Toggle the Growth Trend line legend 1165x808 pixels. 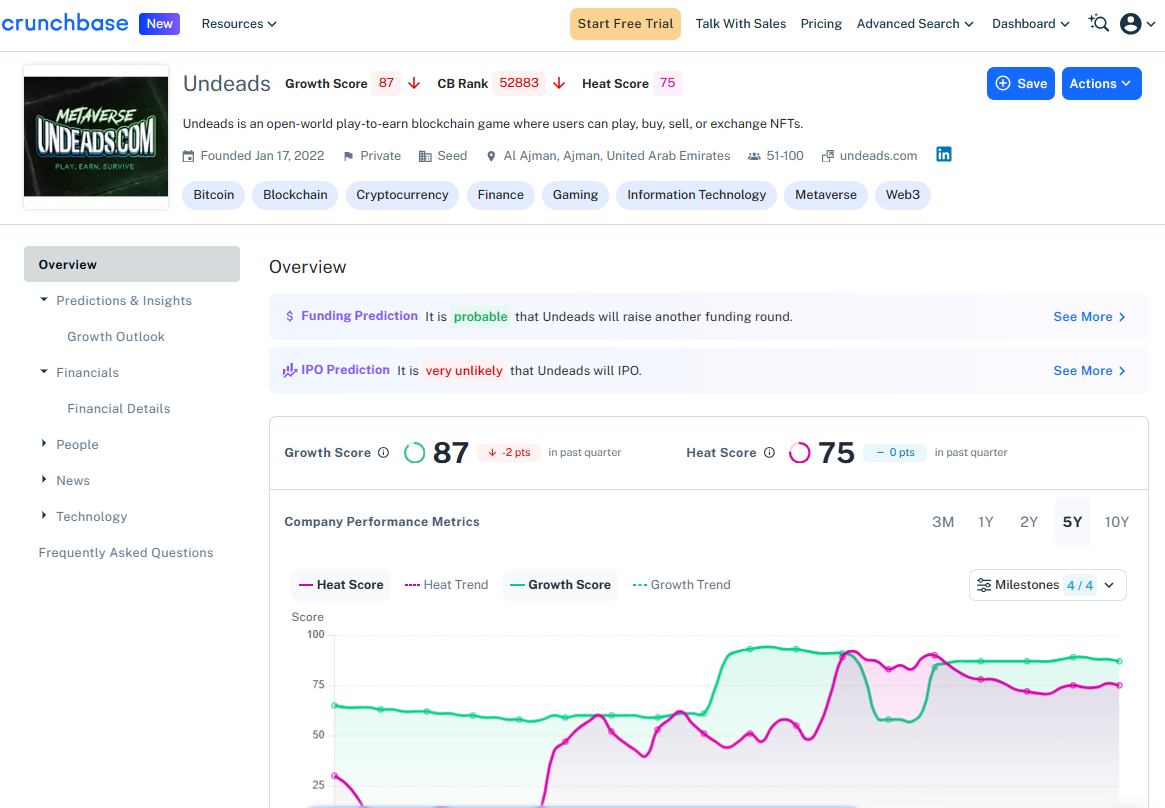click(x=682, y=585)
